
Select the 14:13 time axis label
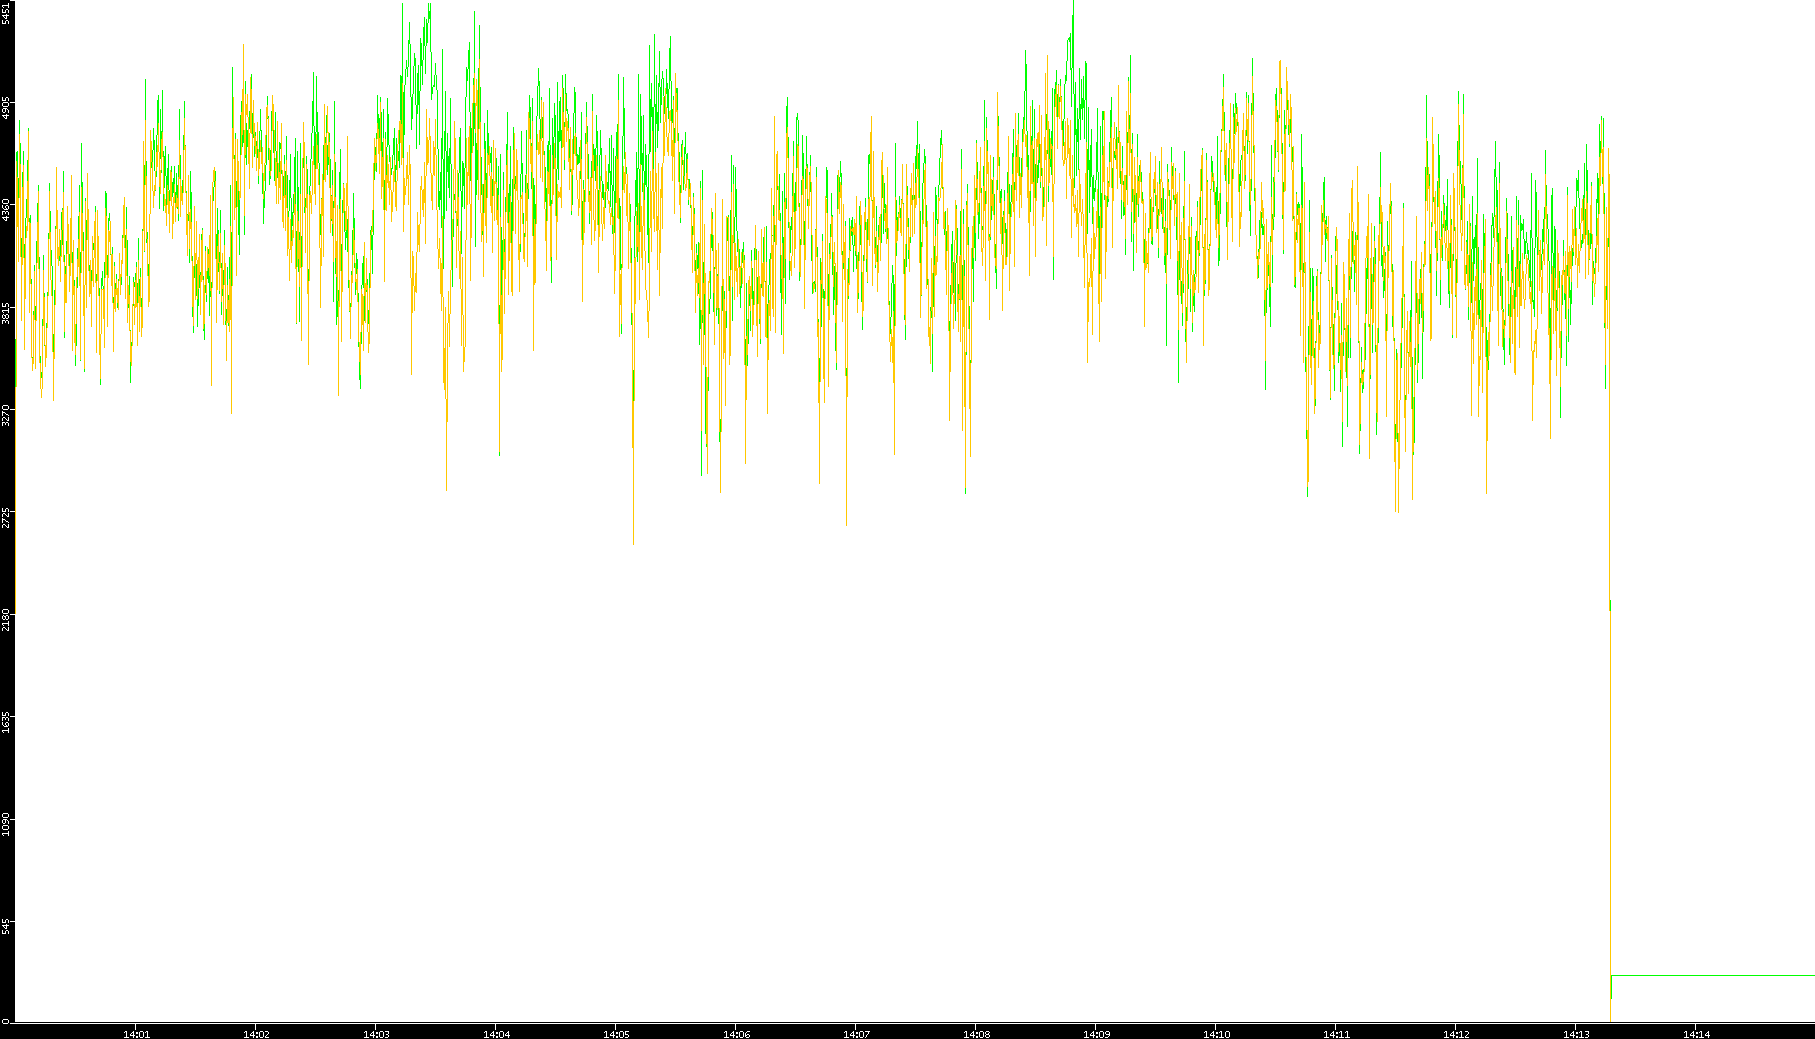(x=1576, y=1034)
